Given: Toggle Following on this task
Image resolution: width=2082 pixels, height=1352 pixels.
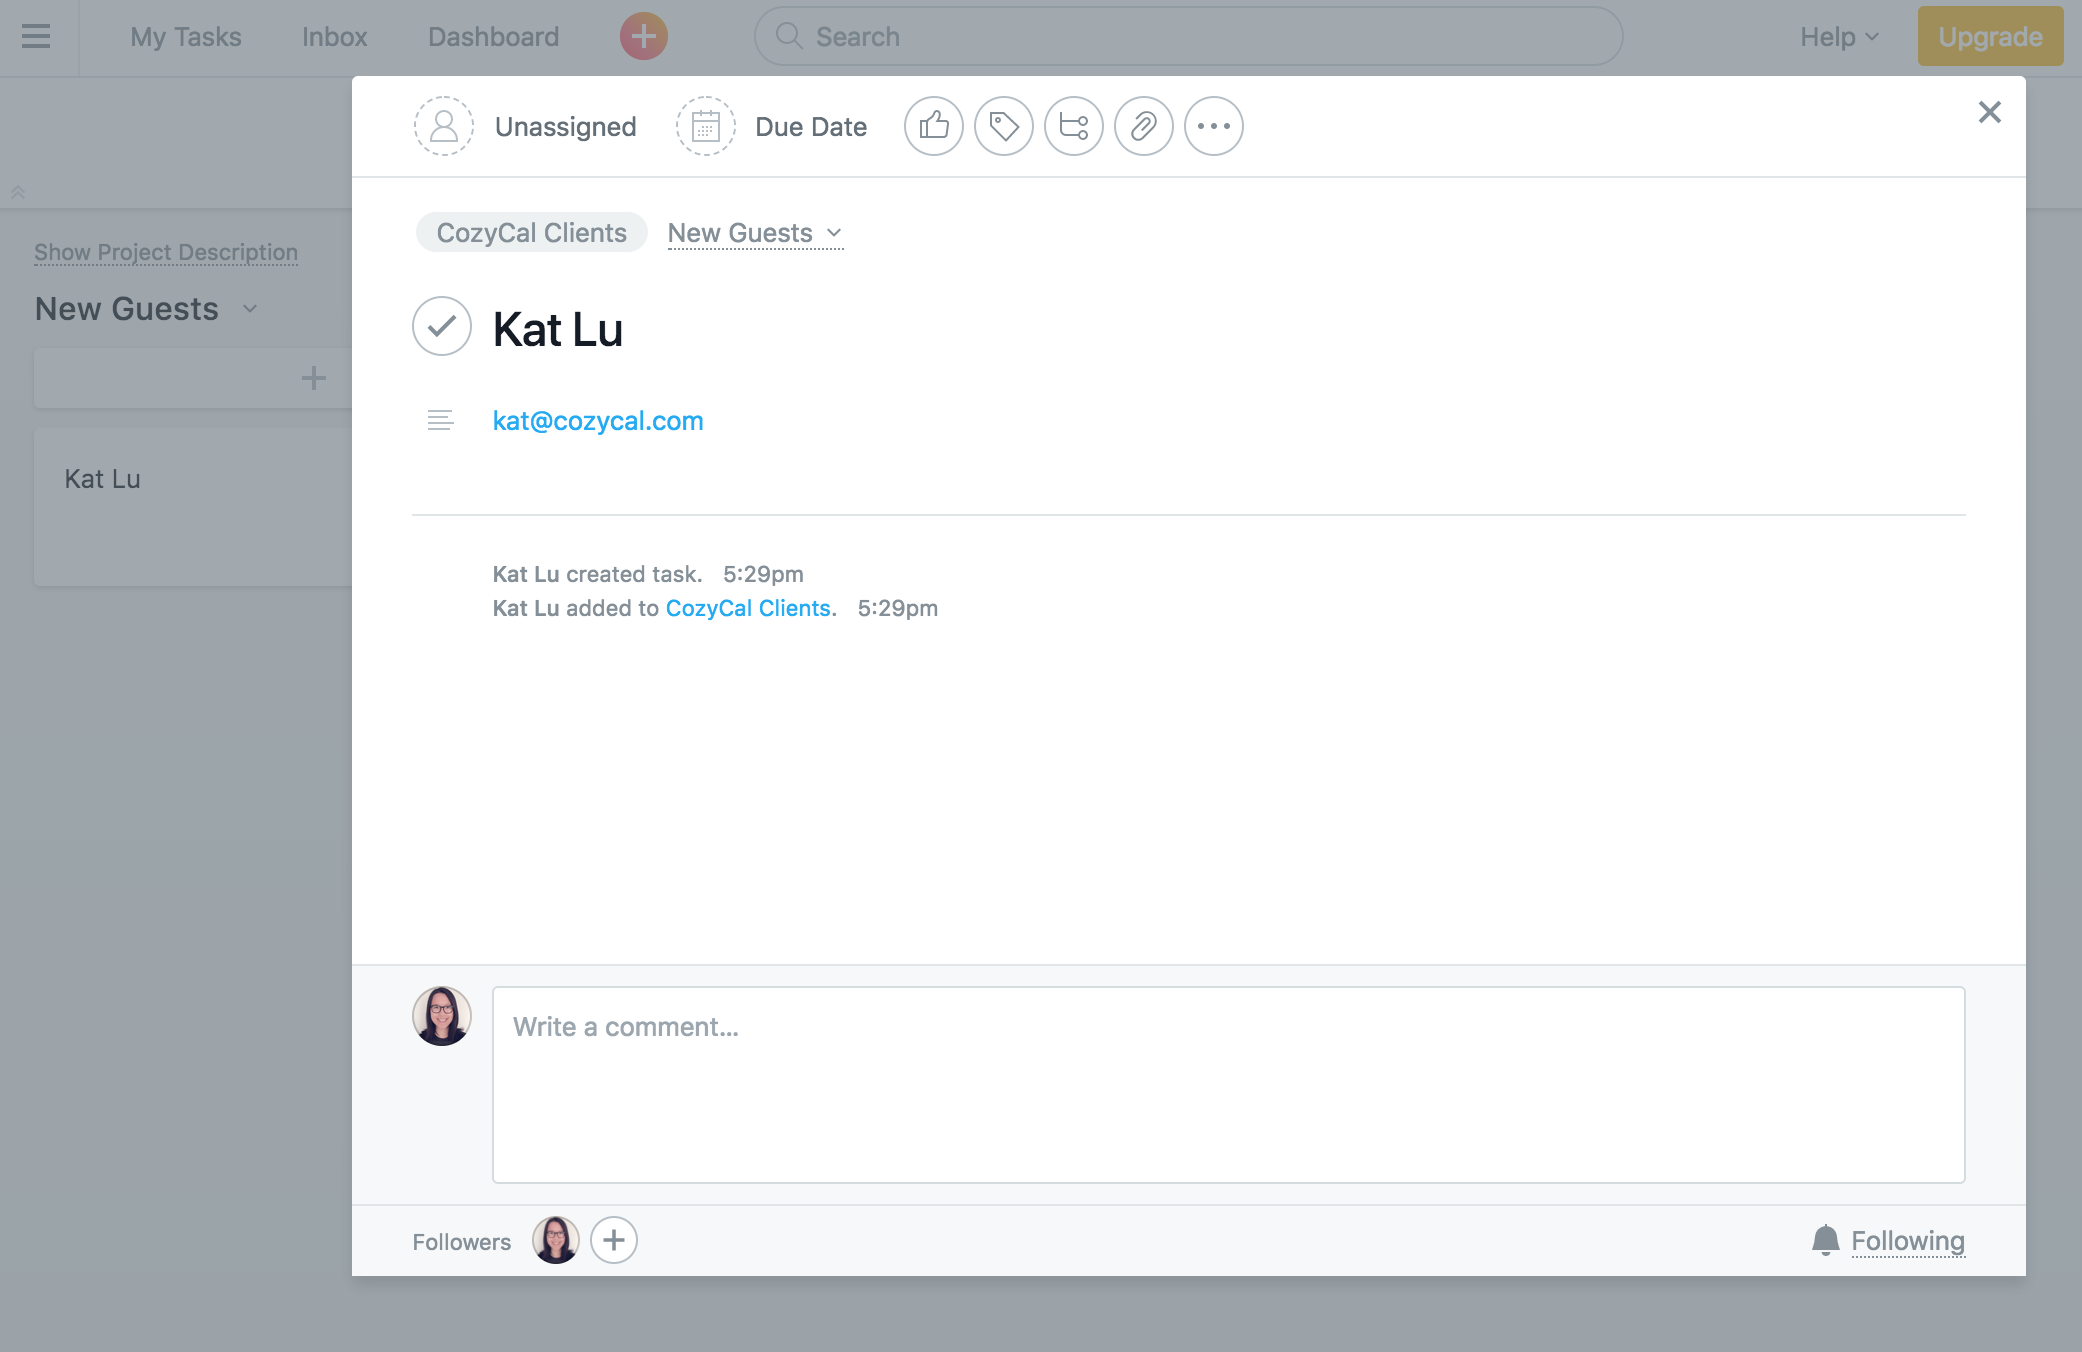Looking at the screenshot, I should (1907, 1240).
